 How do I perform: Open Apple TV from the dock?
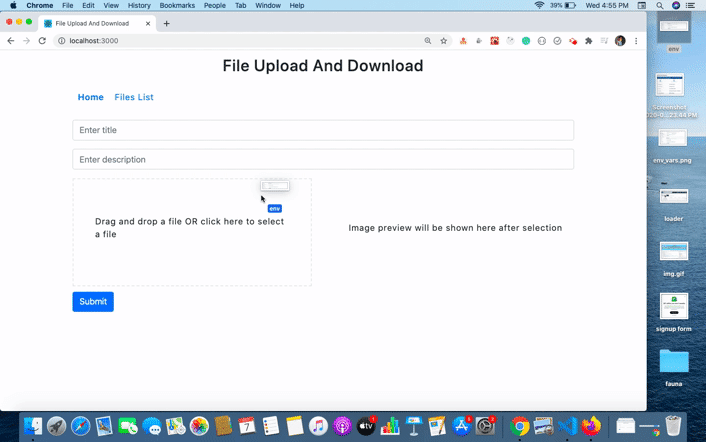click(x=366, y=426)
